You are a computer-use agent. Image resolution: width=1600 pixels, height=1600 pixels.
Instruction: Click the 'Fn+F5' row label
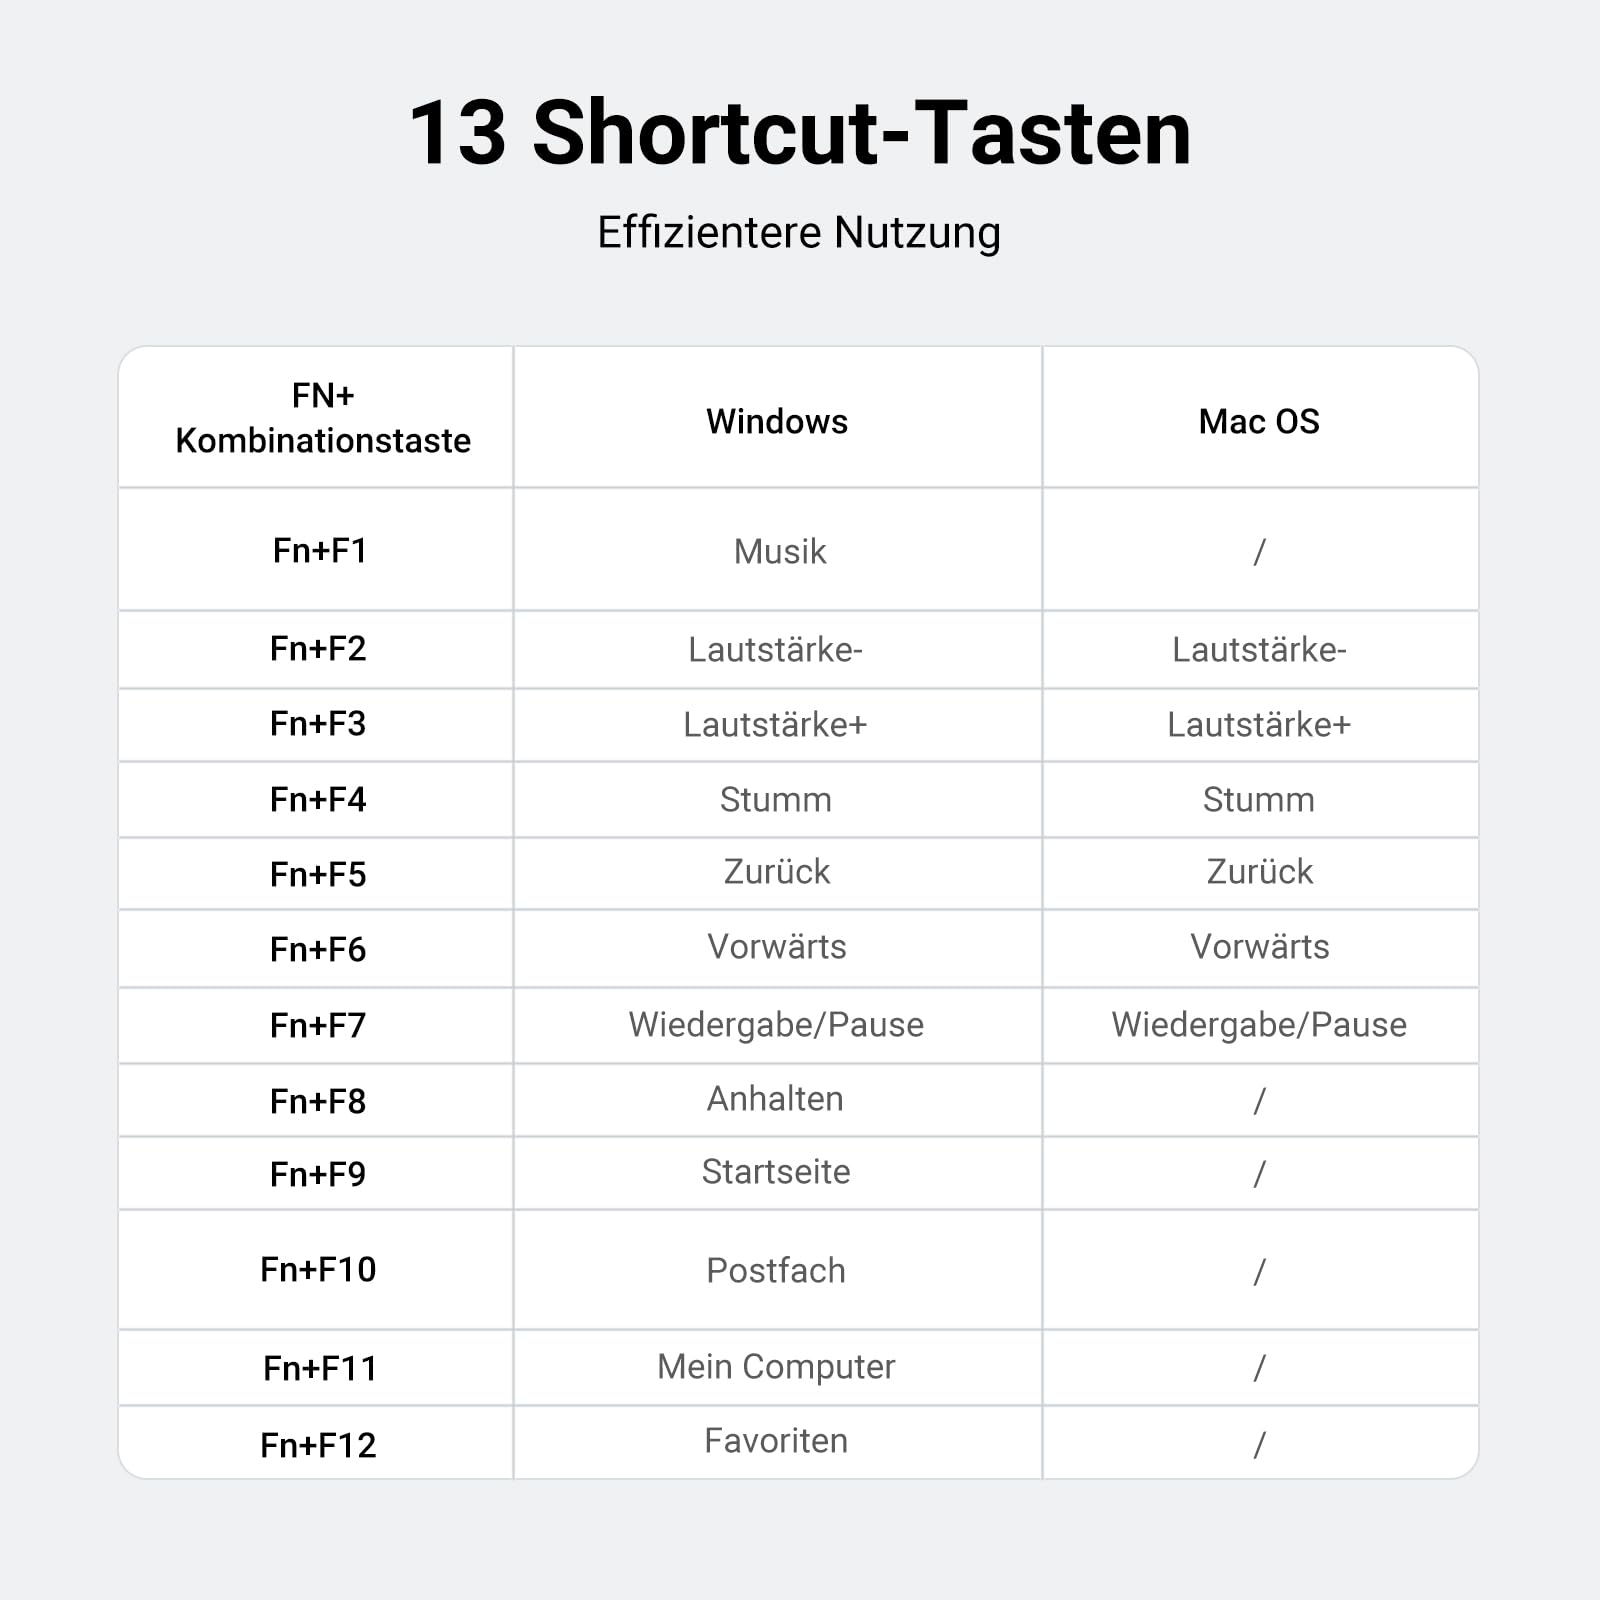tap(318, 874)
